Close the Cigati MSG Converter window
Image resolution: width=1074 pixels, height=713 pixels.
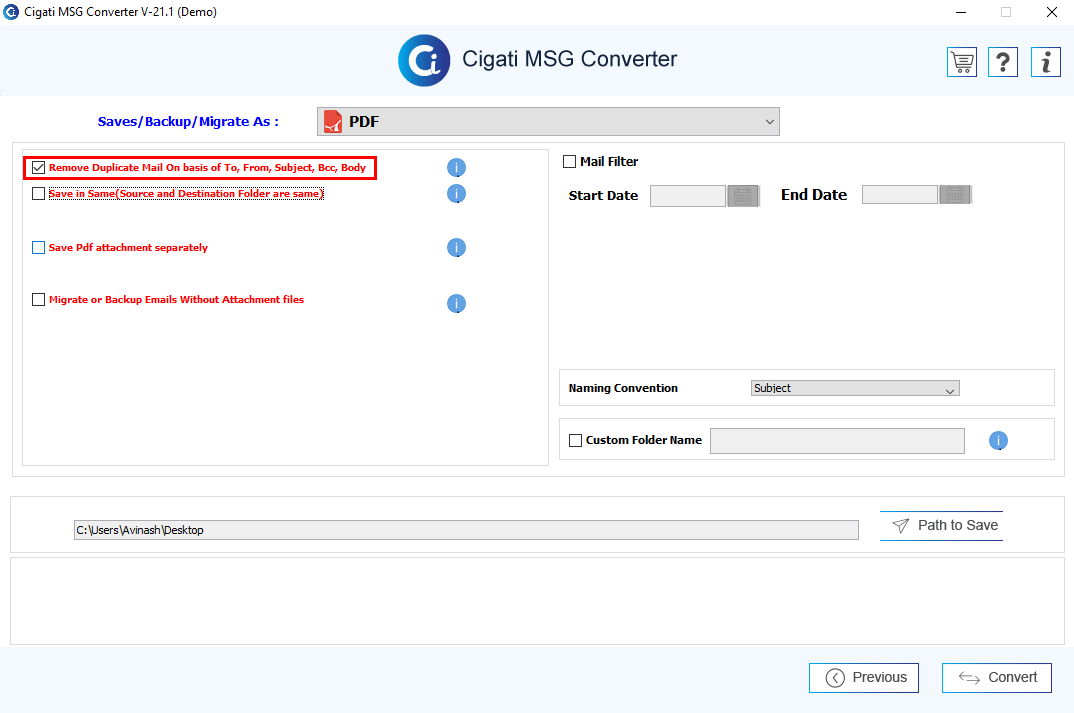(1051, 12)
